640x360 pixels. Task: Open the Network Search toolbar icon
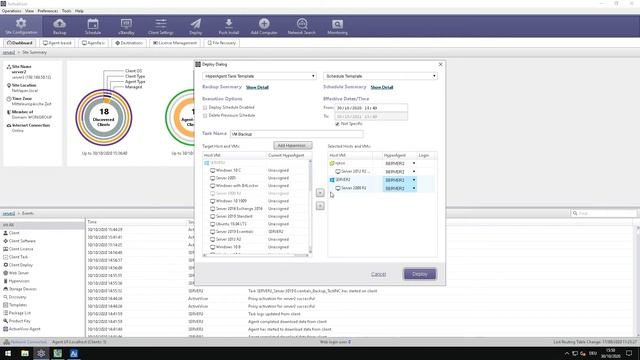302,26
